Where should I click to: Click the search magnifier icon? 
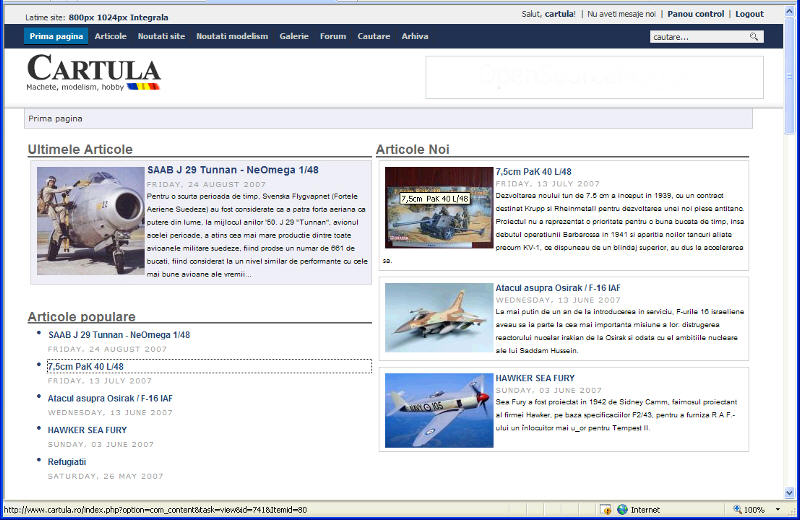pyautogui.click(x=754, y=36)
